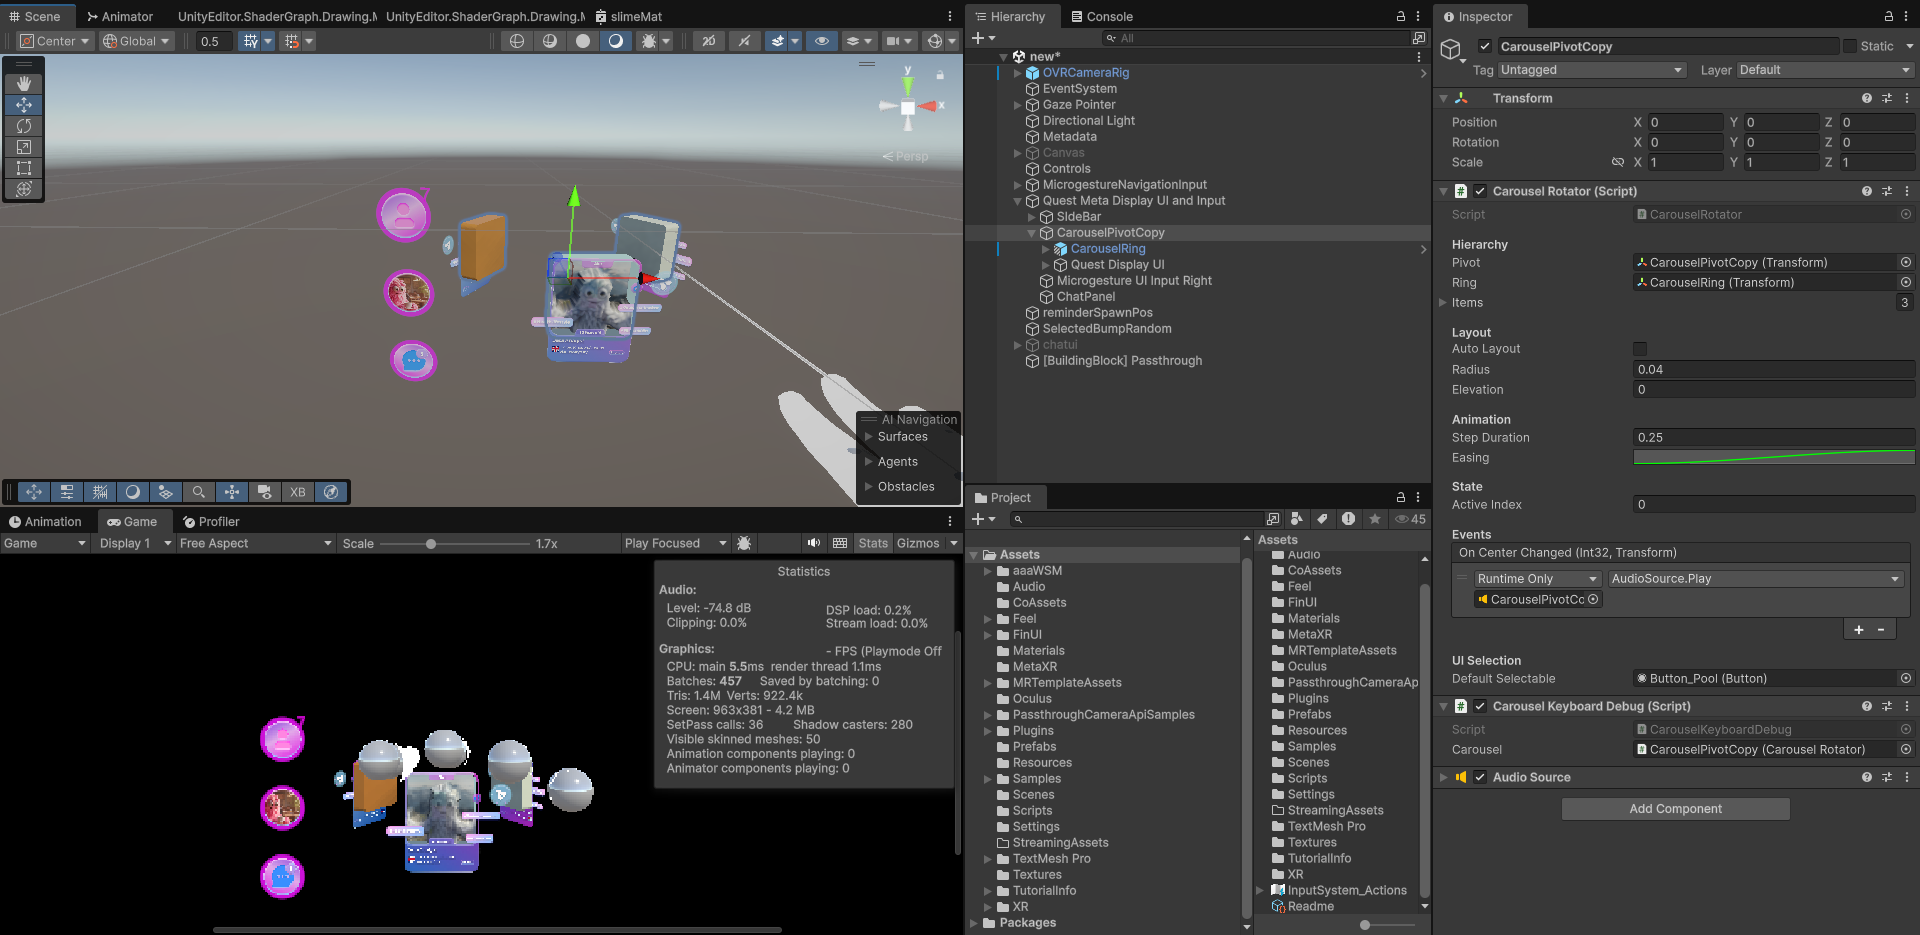Viewport: 1920px width, 935px height.
Task: Click the Scene gizmos globe icon
Action: [x=935, y=41]
